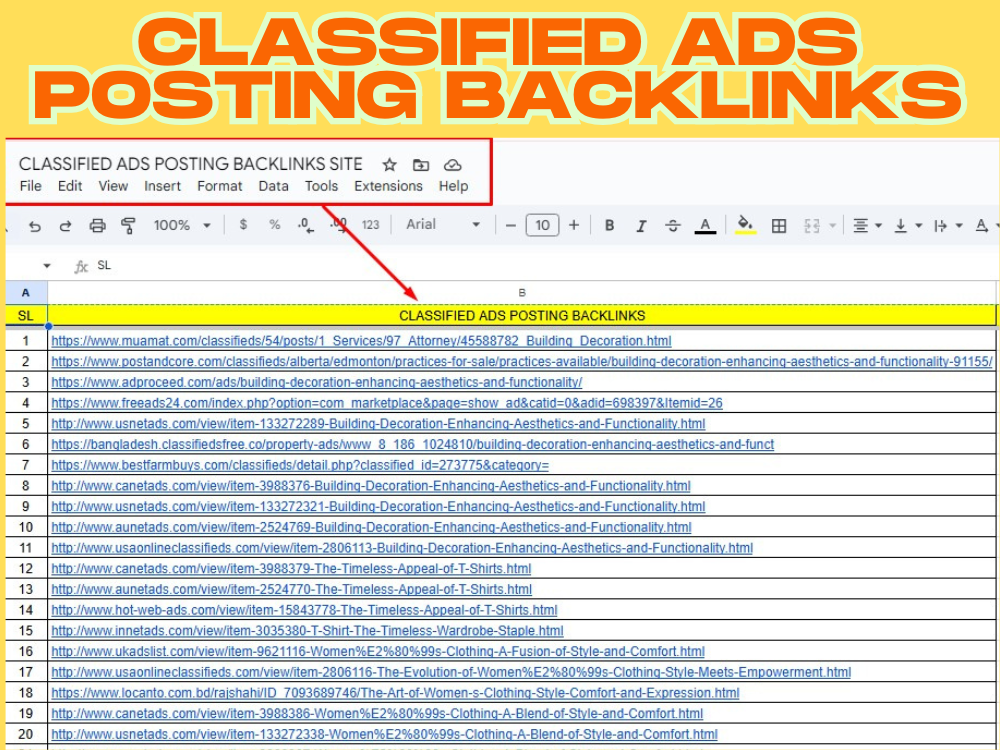Click the Percent format icon
1000x750 pixels.
273,225
